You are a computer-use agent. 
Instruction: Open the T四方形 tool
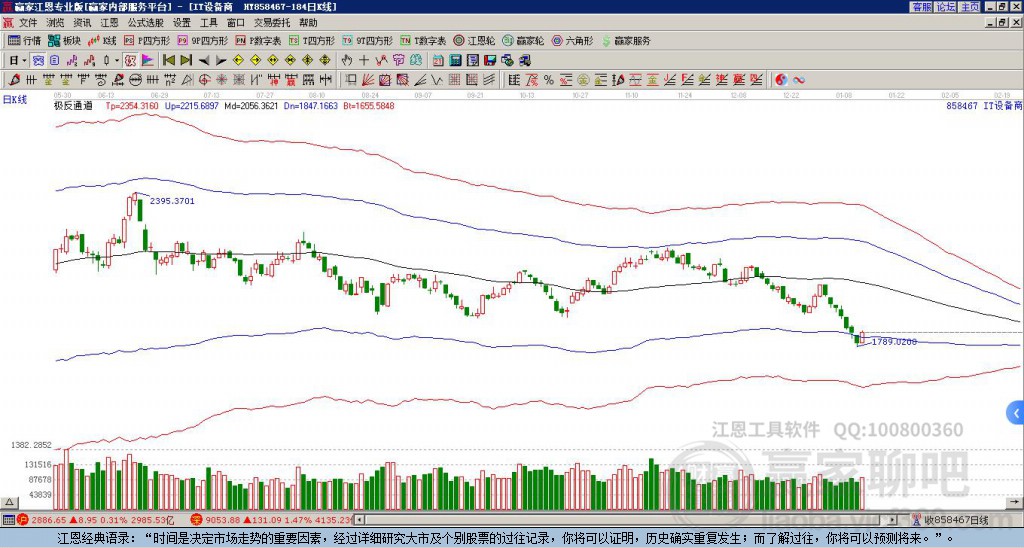pyautogui.click(x=312, y=41)
